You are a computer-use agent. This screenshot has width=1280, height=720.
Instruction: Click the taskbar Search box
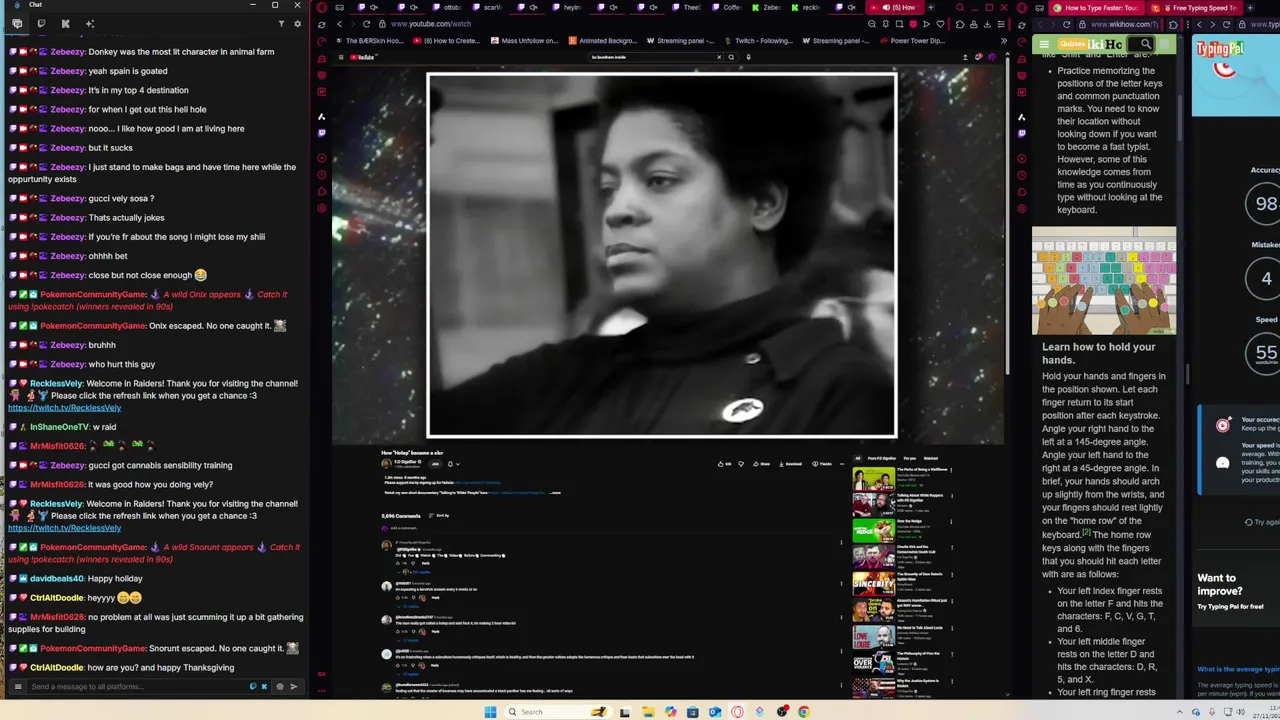558,712
